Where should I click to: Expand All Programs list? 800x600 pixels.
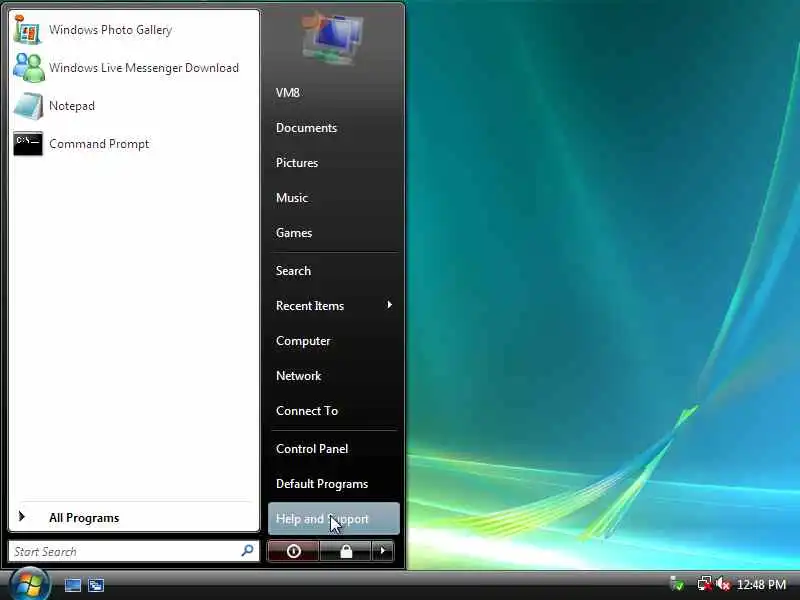(x=134, y=518)
